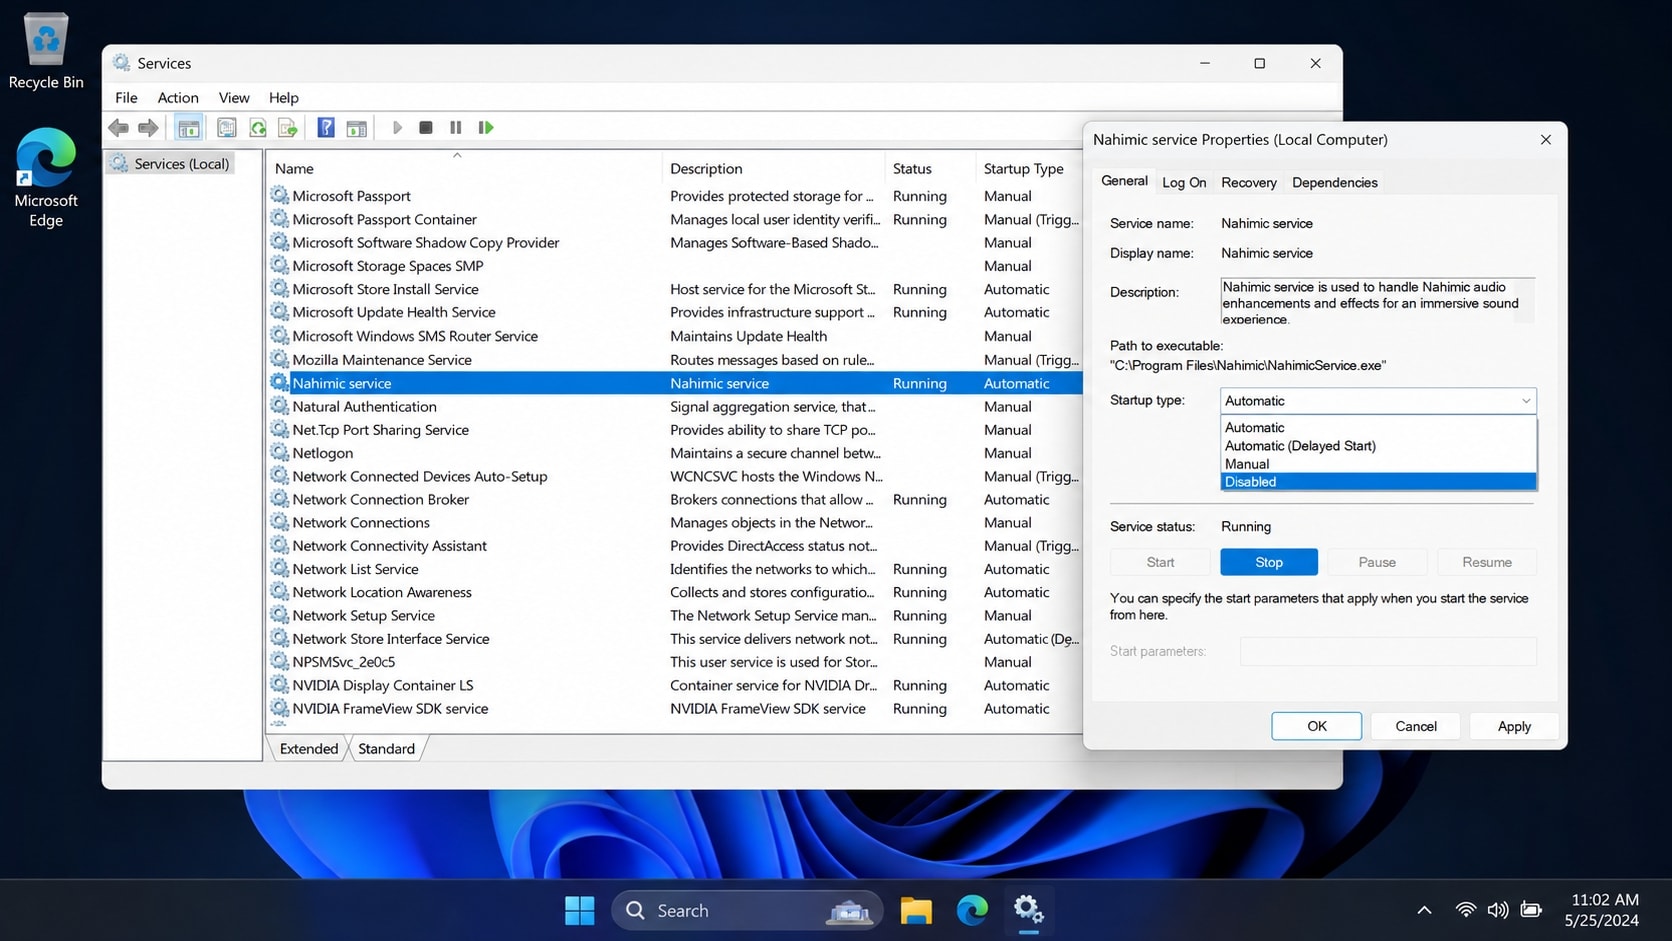
Task: Show hidden icons tray chevron
Action: [x=1424, y=910]
